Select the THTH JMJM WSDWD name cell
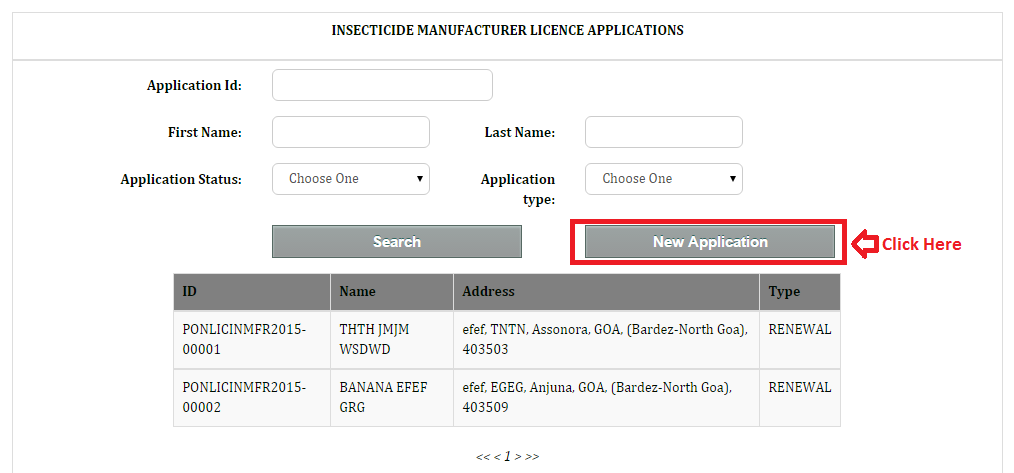 374,340
